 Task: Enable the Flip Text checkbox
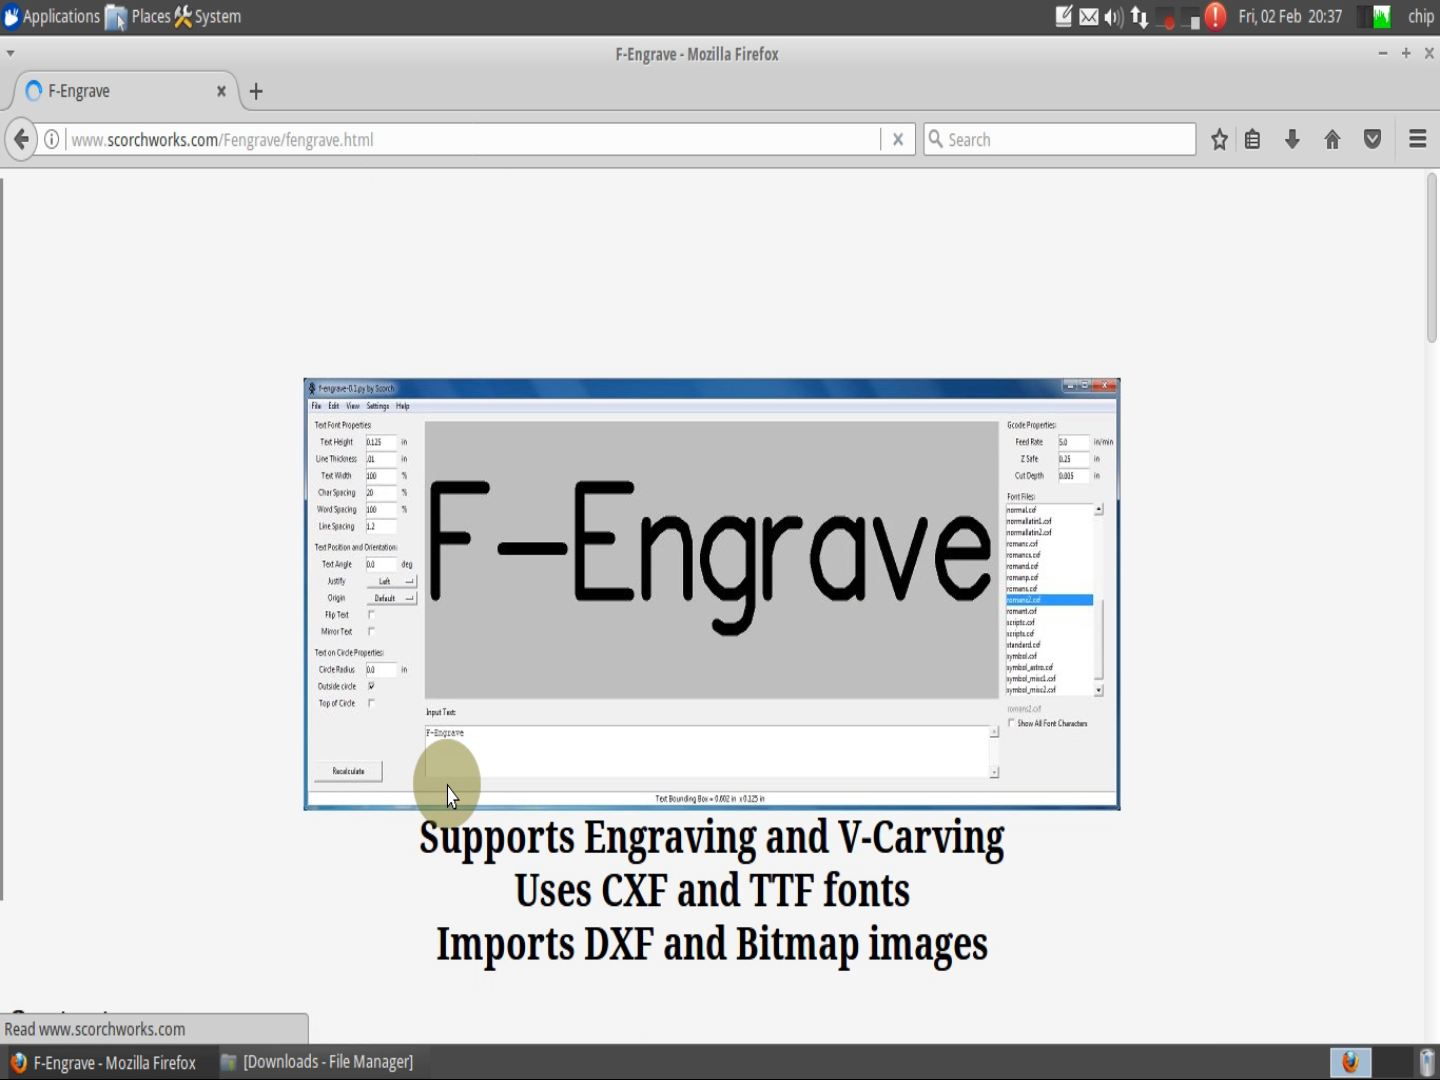pyautogui.click(x=371, y=614)
